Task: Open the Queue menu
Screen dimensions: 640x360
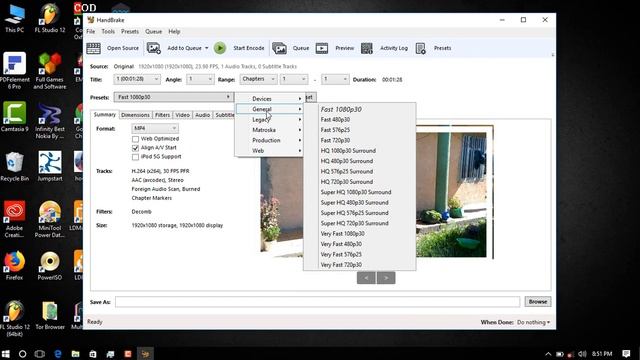Action: point(153,31)
